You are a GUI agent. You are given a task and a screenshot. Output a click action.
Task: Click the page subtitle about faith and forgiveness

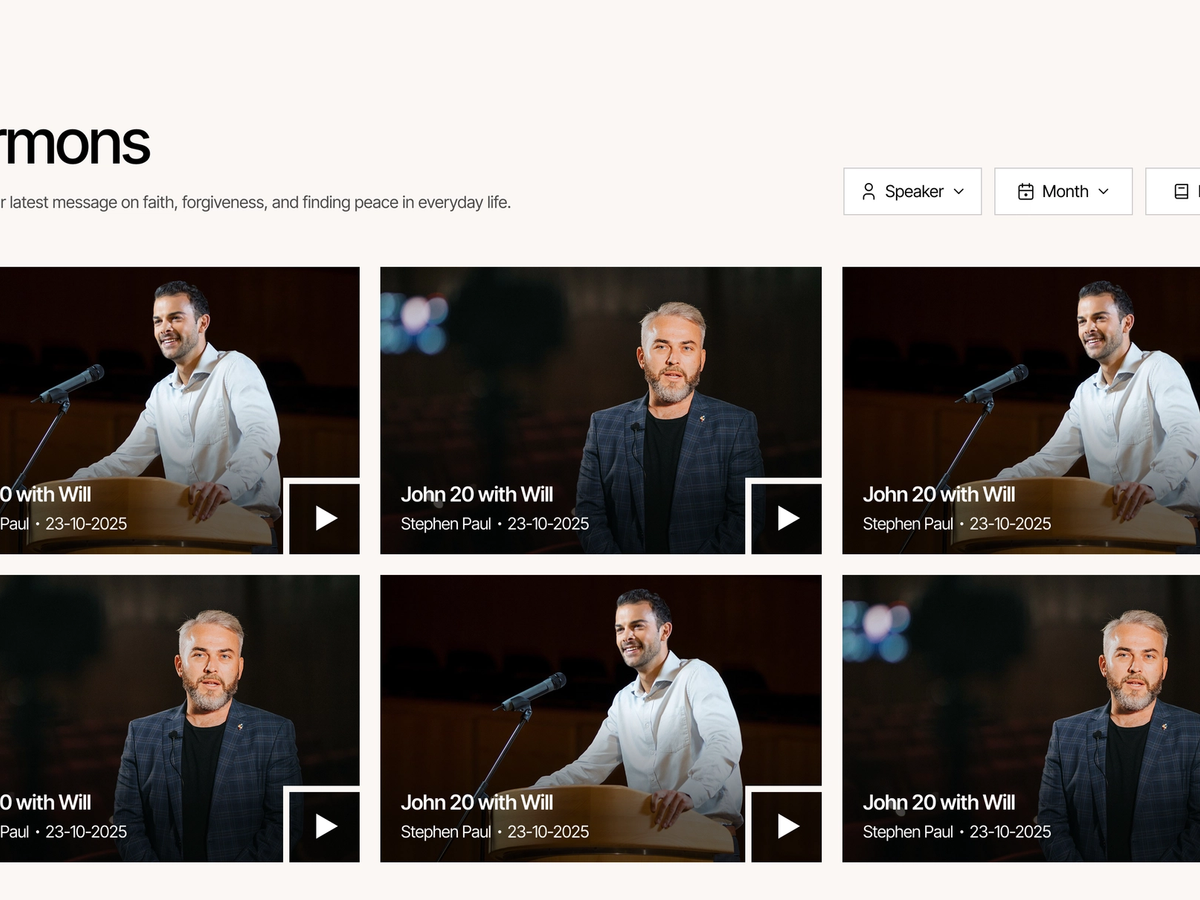pos(255,202)
